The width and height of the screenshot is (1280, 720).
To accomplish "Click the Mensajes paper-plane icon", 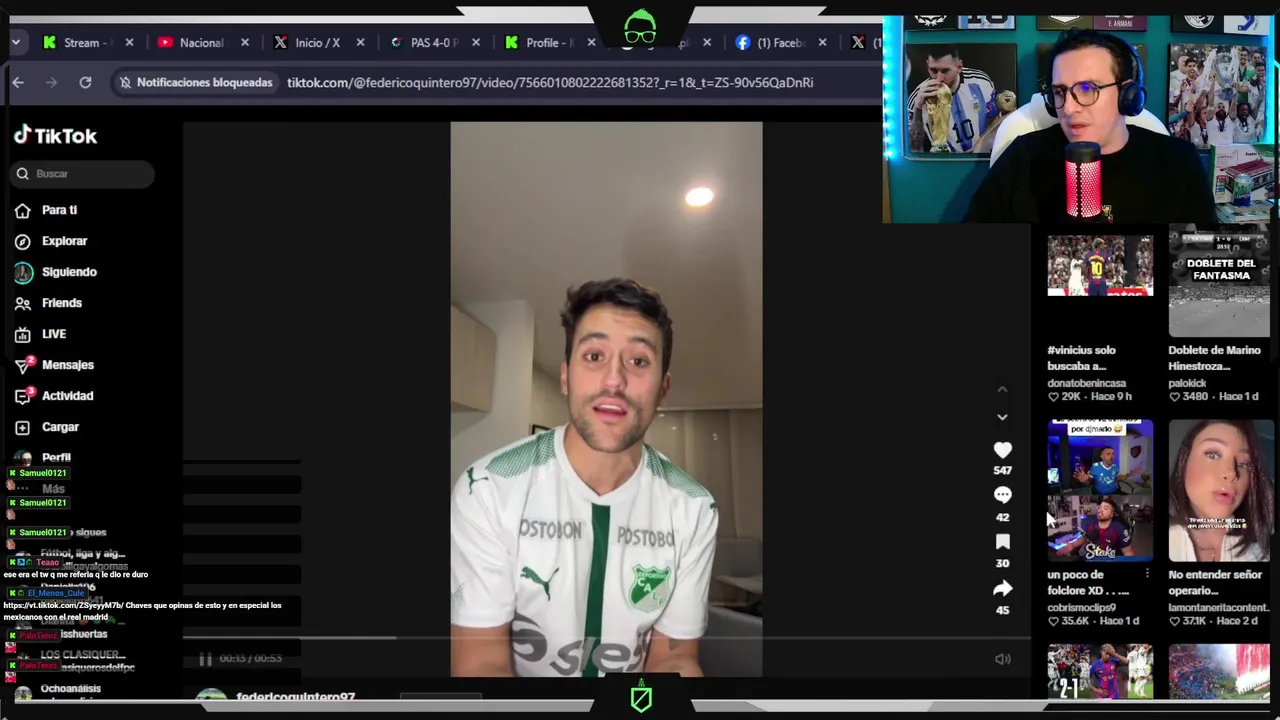I will (x=23, y=365).
